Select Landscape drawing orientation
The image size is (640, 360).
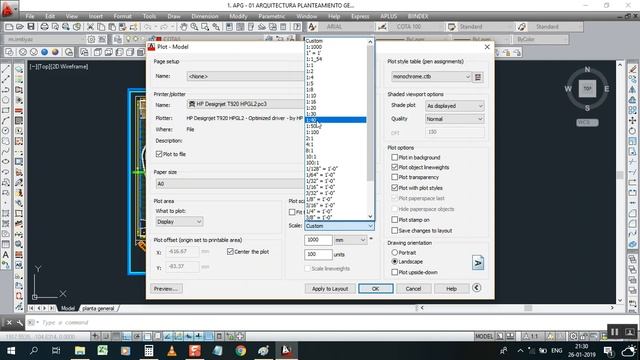tap(395, 261)
